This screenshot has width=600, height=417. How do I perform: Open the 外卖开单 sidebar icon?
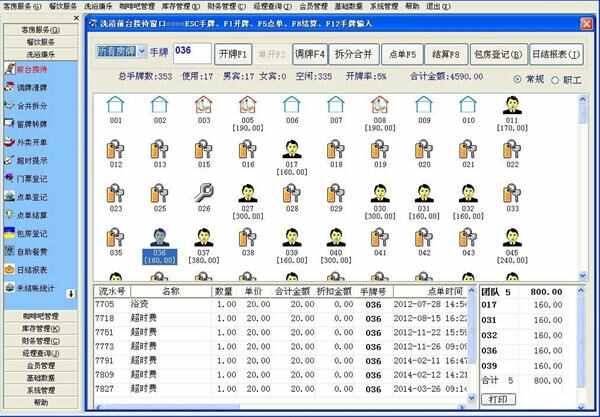10,142
